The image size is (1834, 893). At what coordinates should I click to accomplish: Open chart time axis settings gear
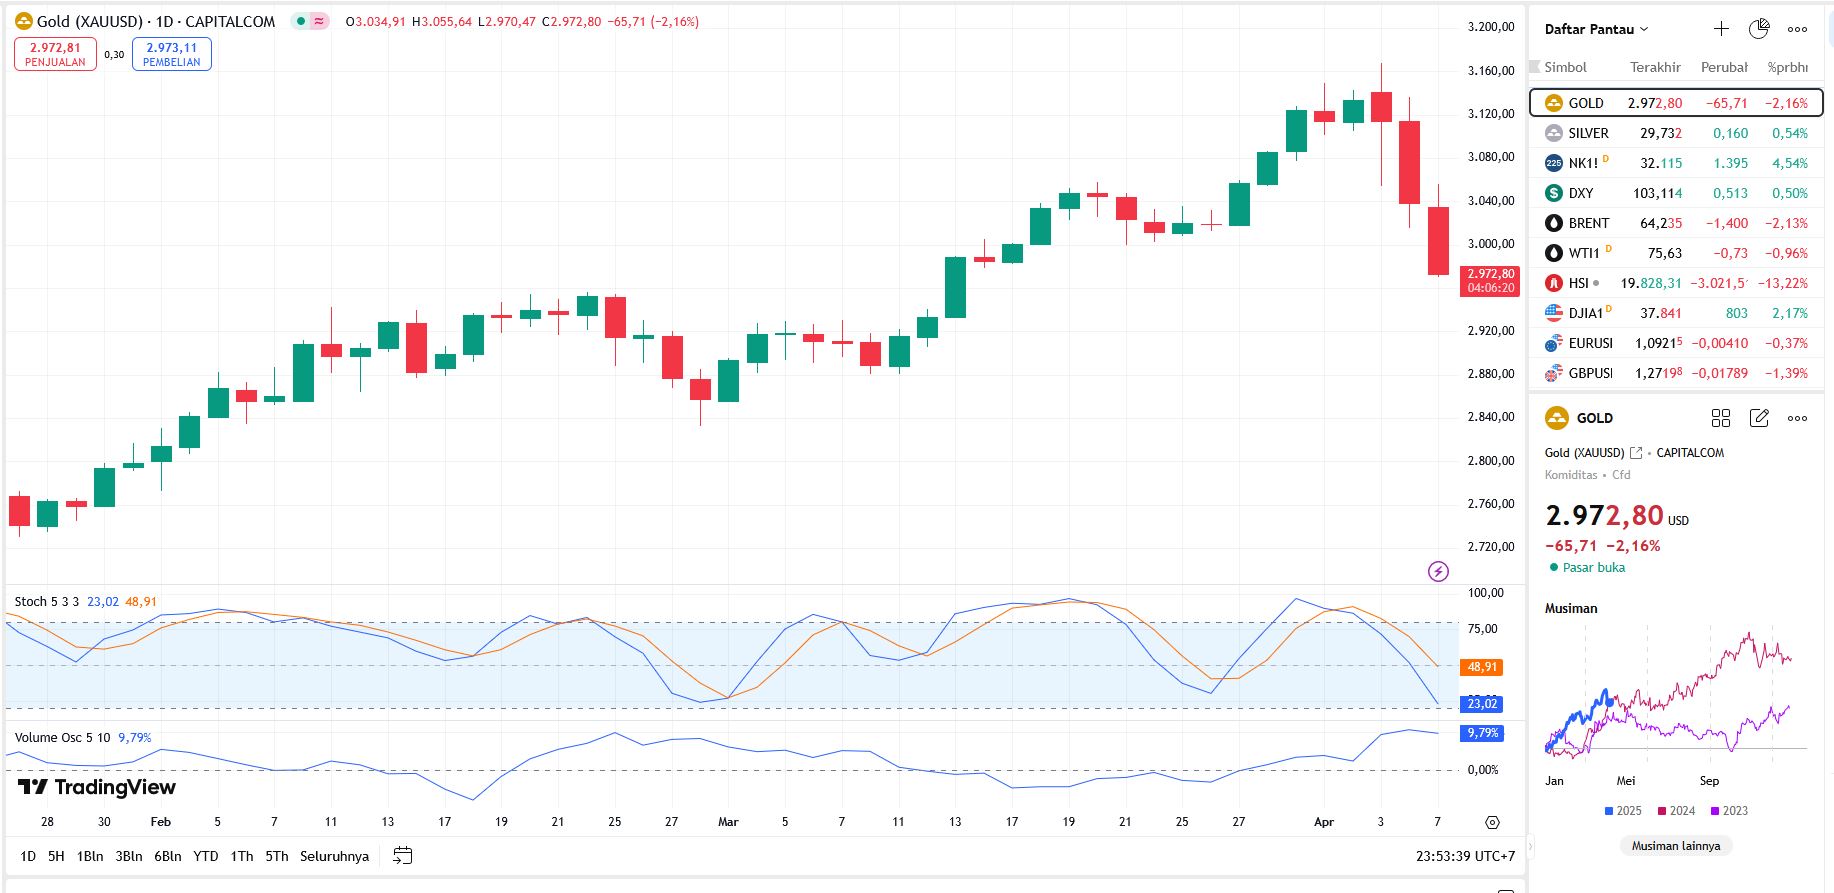(1492, 822)
